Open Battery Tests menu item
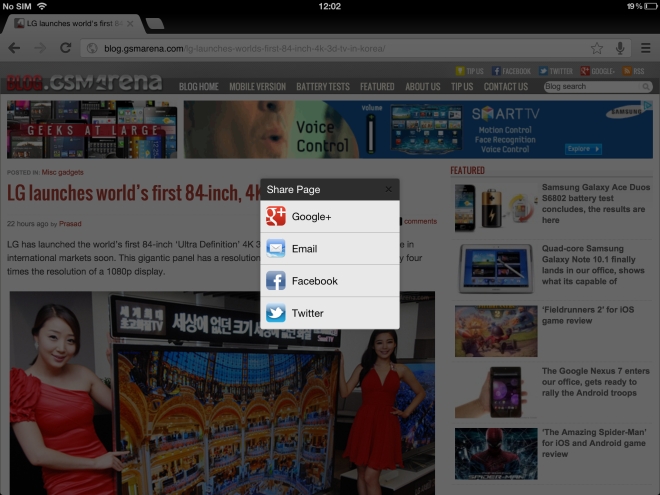660x495 pixels. 323,87
